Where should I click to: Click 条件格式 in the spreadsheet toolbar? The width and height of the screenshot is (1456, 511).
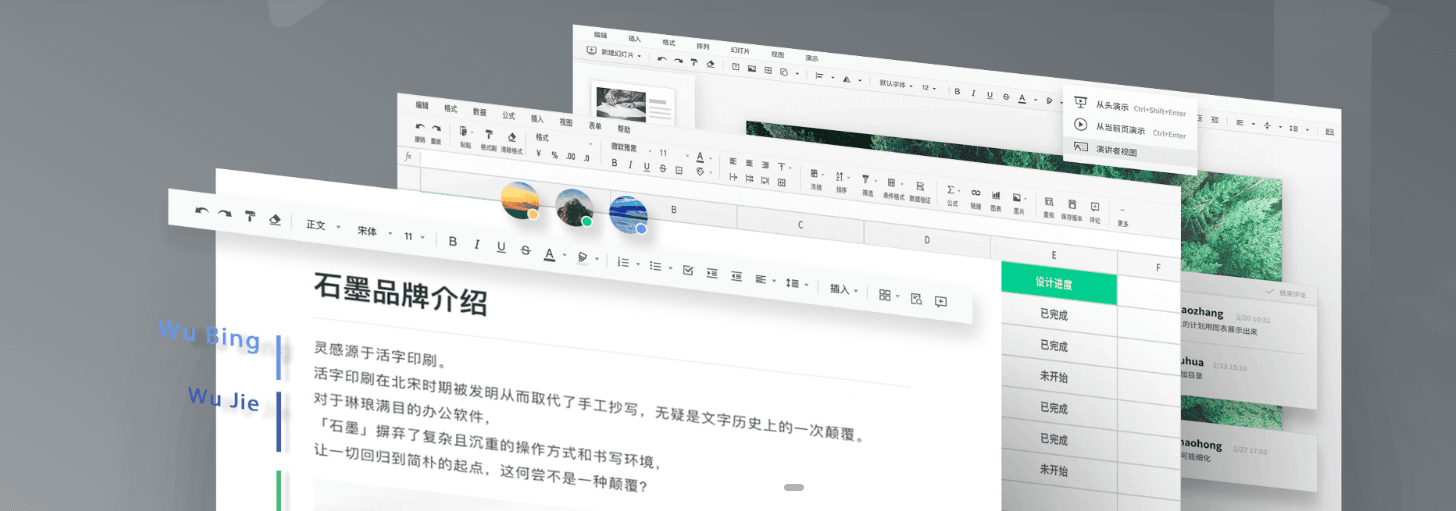(894, 190)
